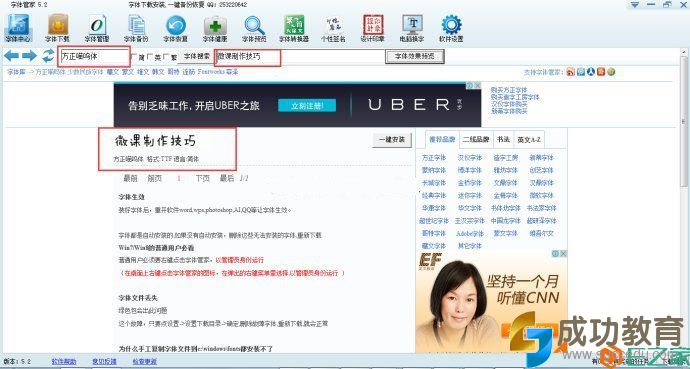
Task: Click the 检查更新 link in status bar
Action: (144, 362)
